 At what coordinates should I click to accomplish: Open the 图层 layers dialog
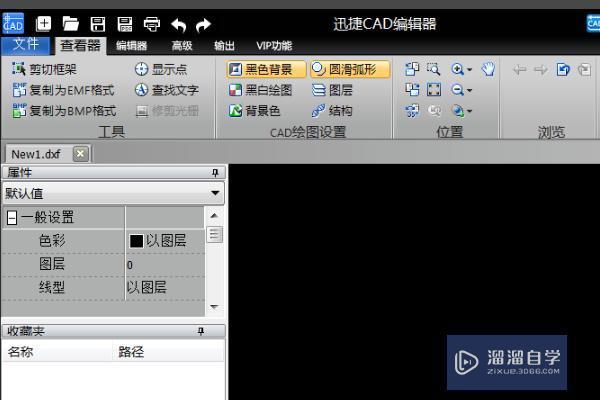click(x=332, y=90)
